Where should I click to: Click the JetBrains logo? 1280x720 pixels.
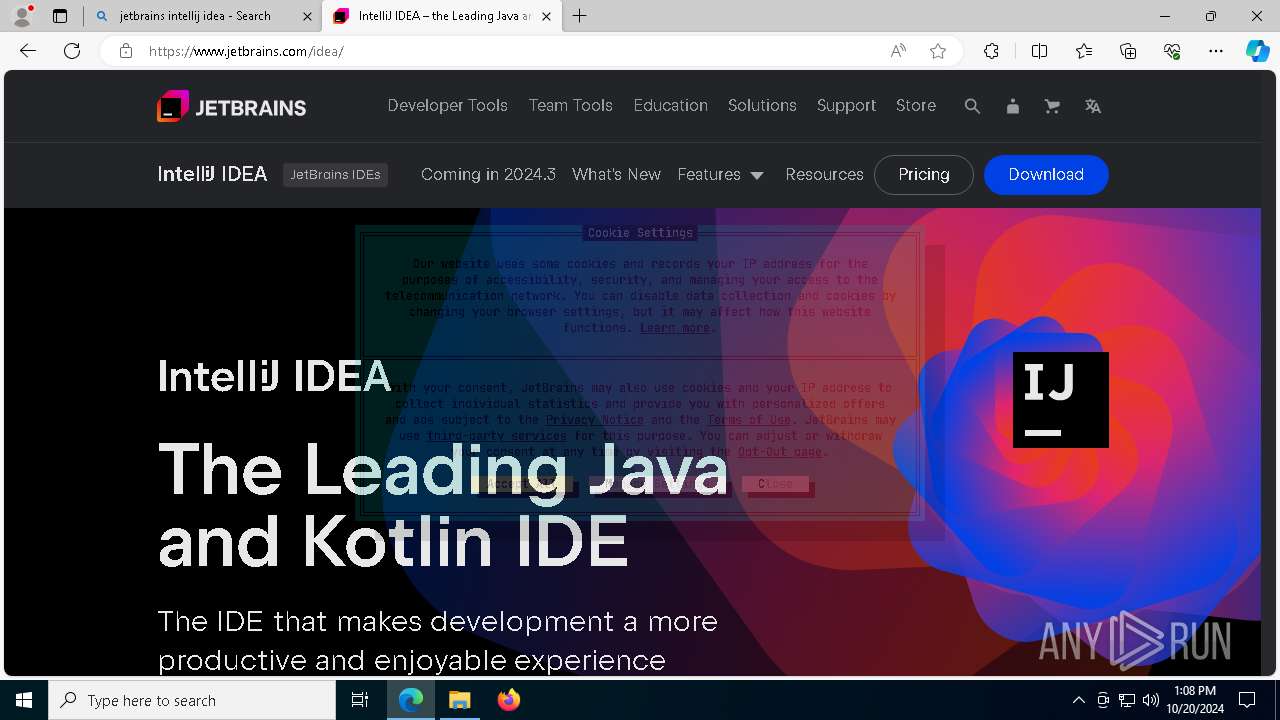pos(231,106)
